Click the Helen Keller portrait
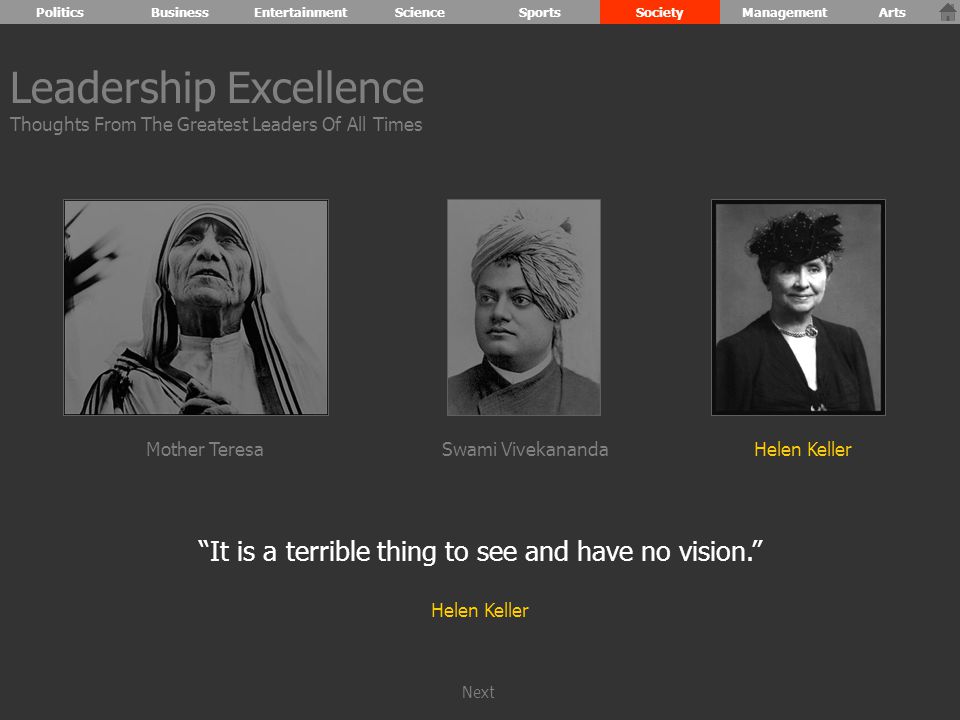The height and width of the screenshot is (720, 960). point(798,307)
